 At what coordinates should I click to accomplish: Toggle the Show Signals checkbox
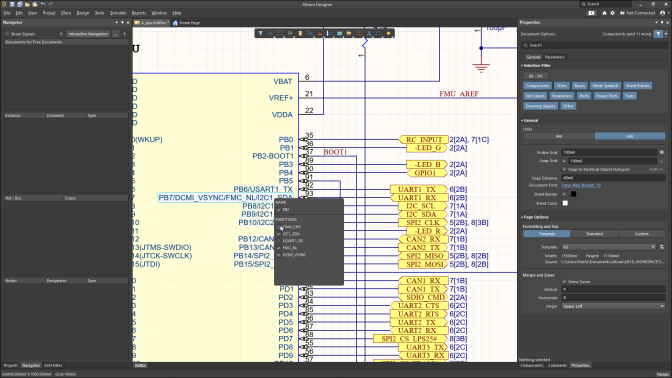7,34
